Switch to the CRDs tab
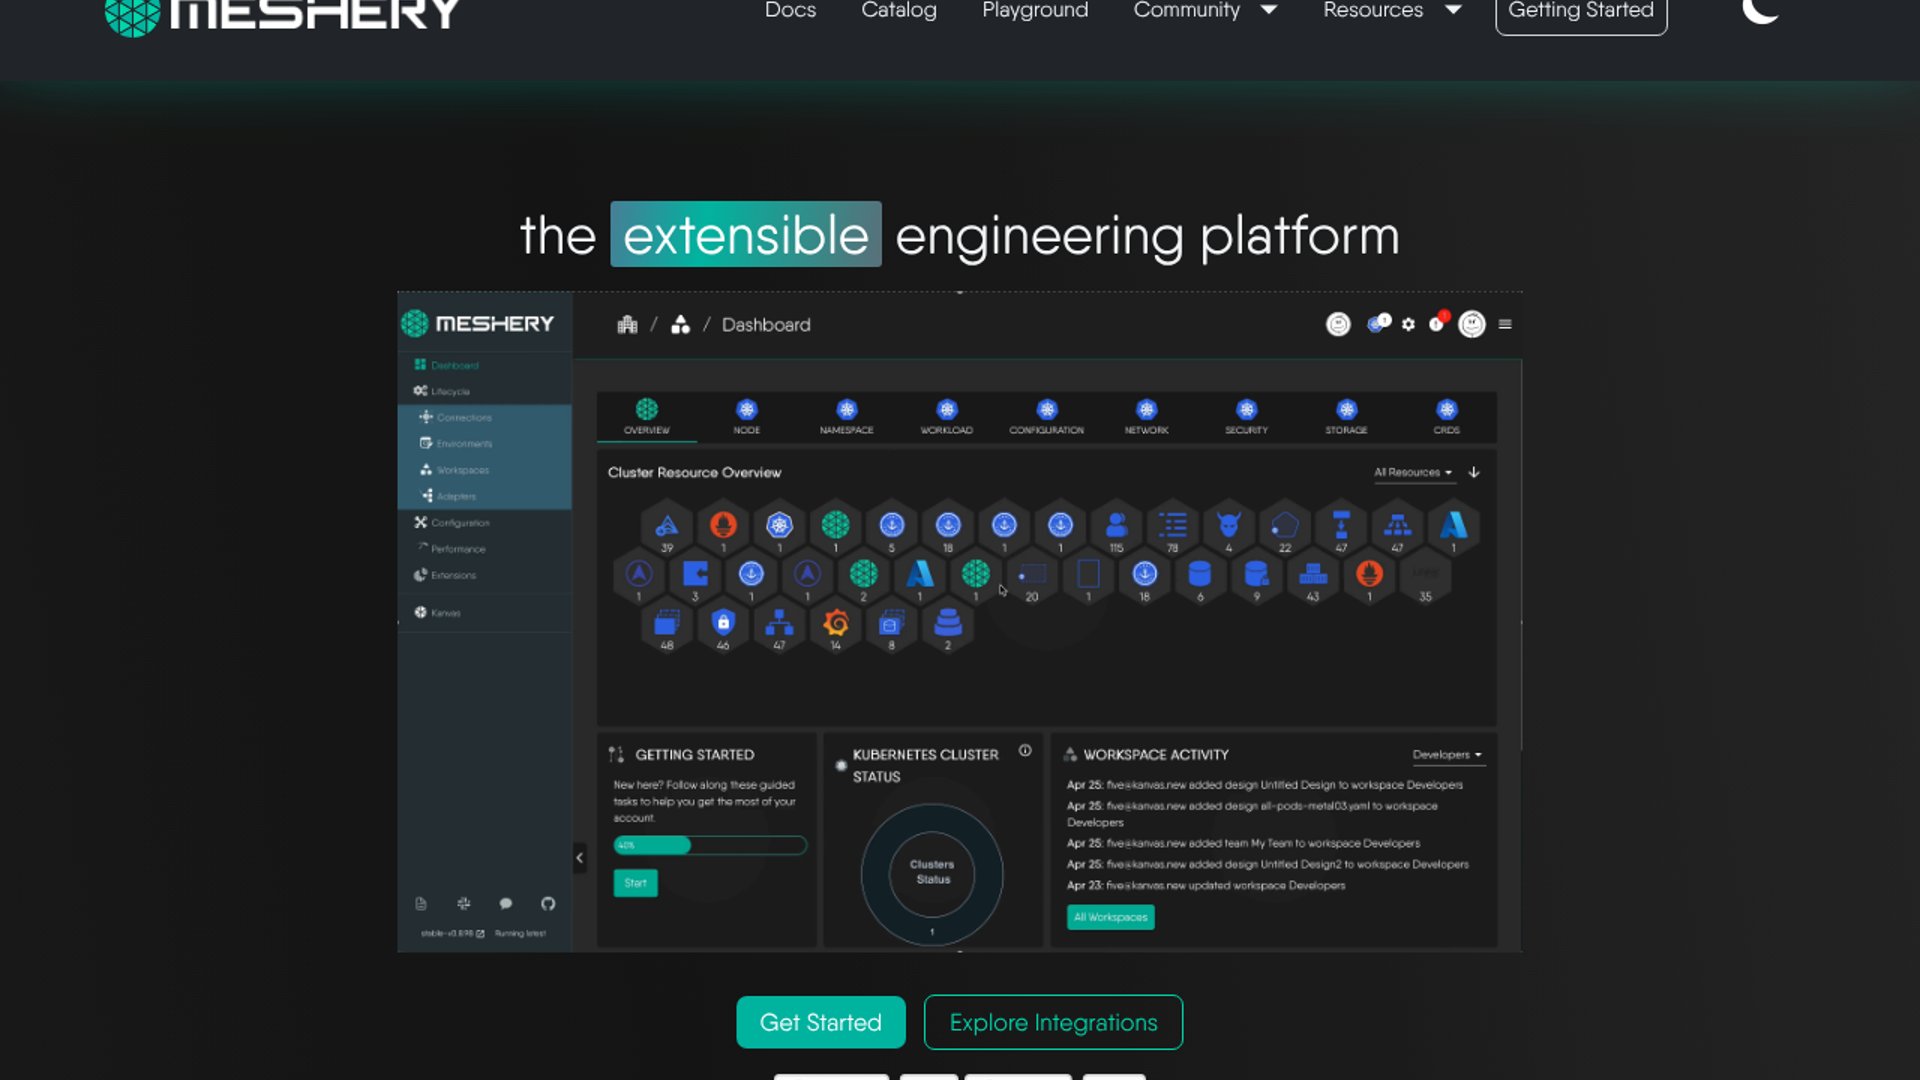The width and height of the screenshot is (1920, 1080). tap(1447, 416)
